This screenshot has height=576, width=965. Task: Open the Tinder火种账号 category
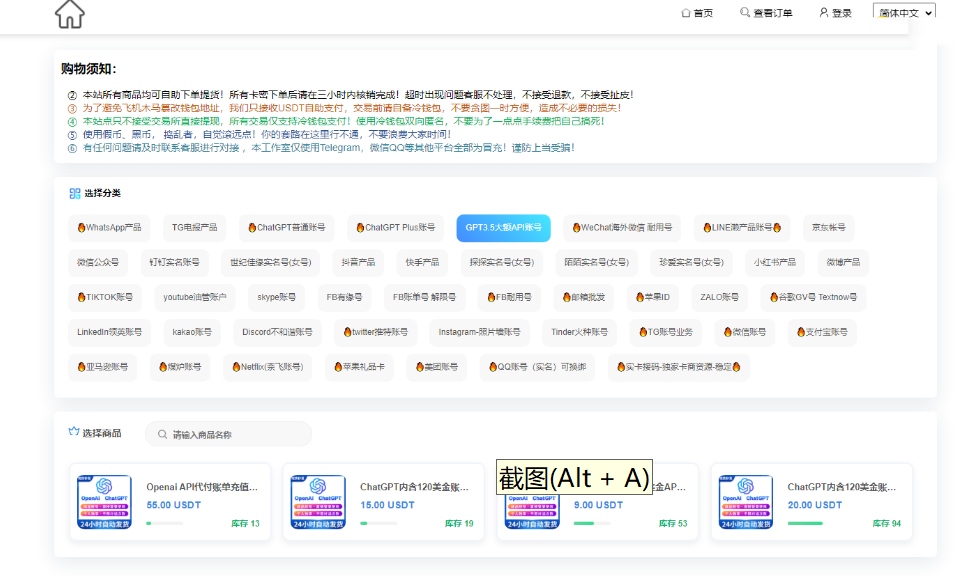click(579, 333)
